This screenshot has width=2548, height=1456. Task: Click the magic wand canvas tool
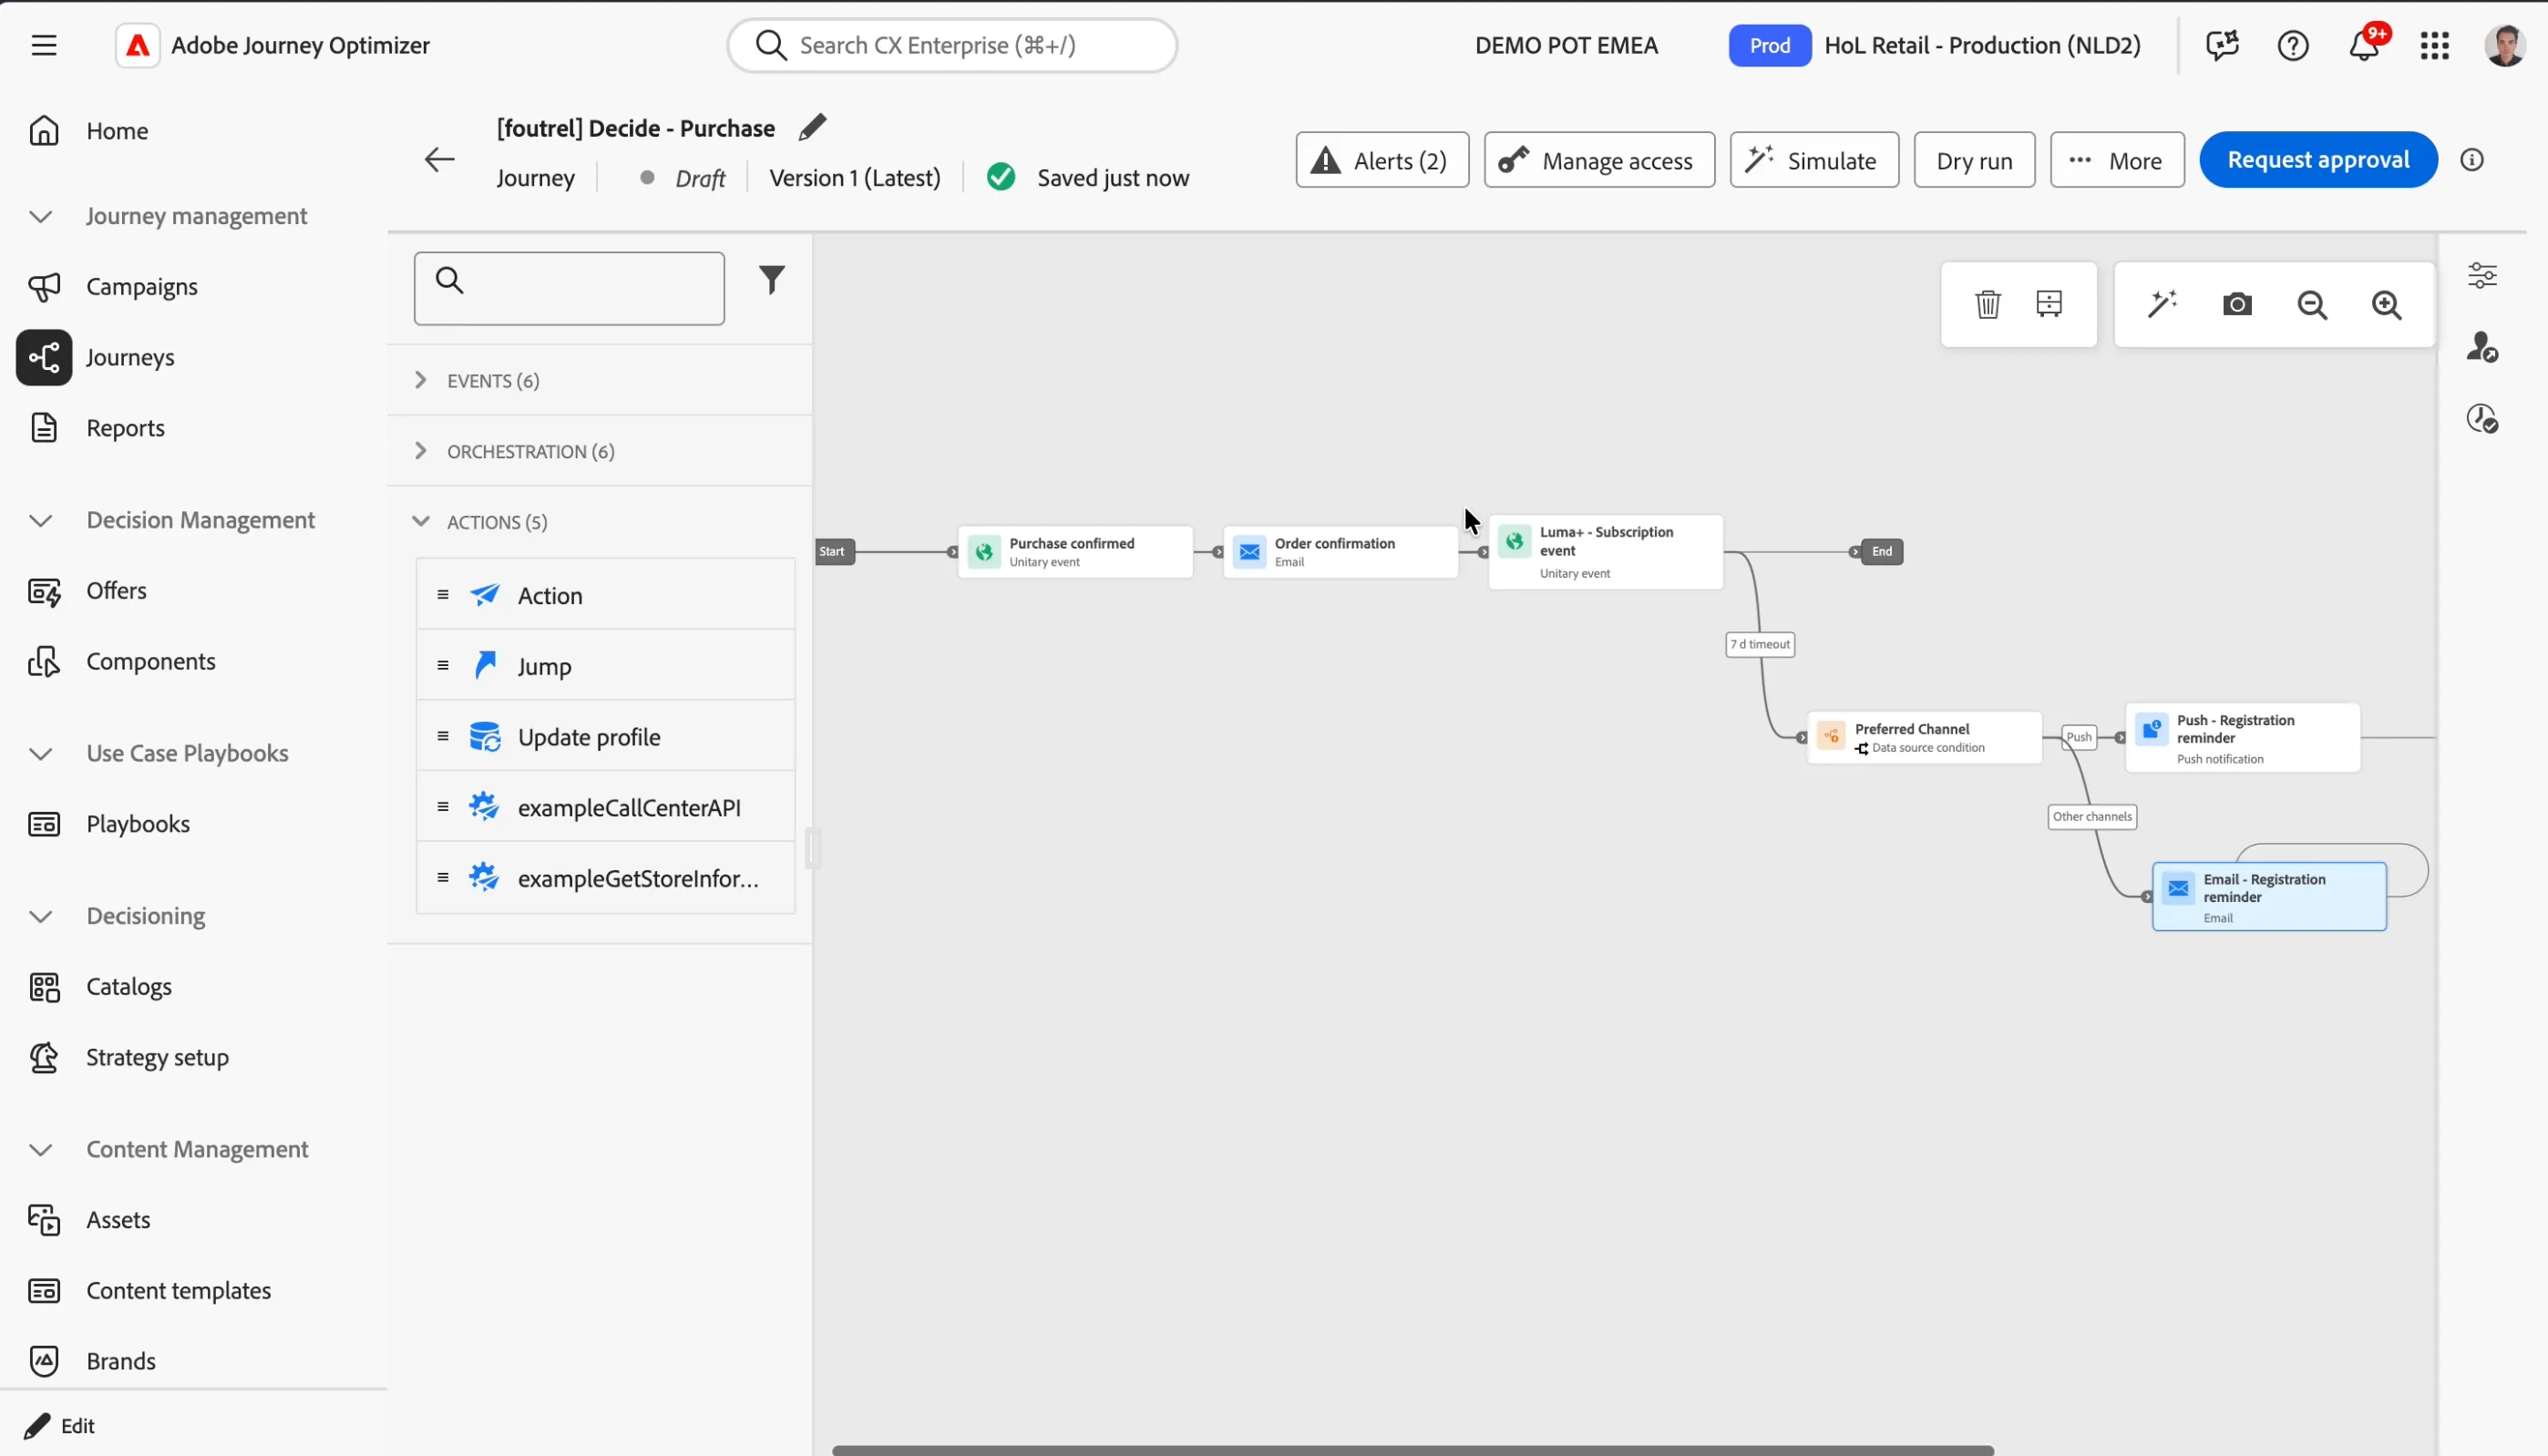pos(2162,304)
